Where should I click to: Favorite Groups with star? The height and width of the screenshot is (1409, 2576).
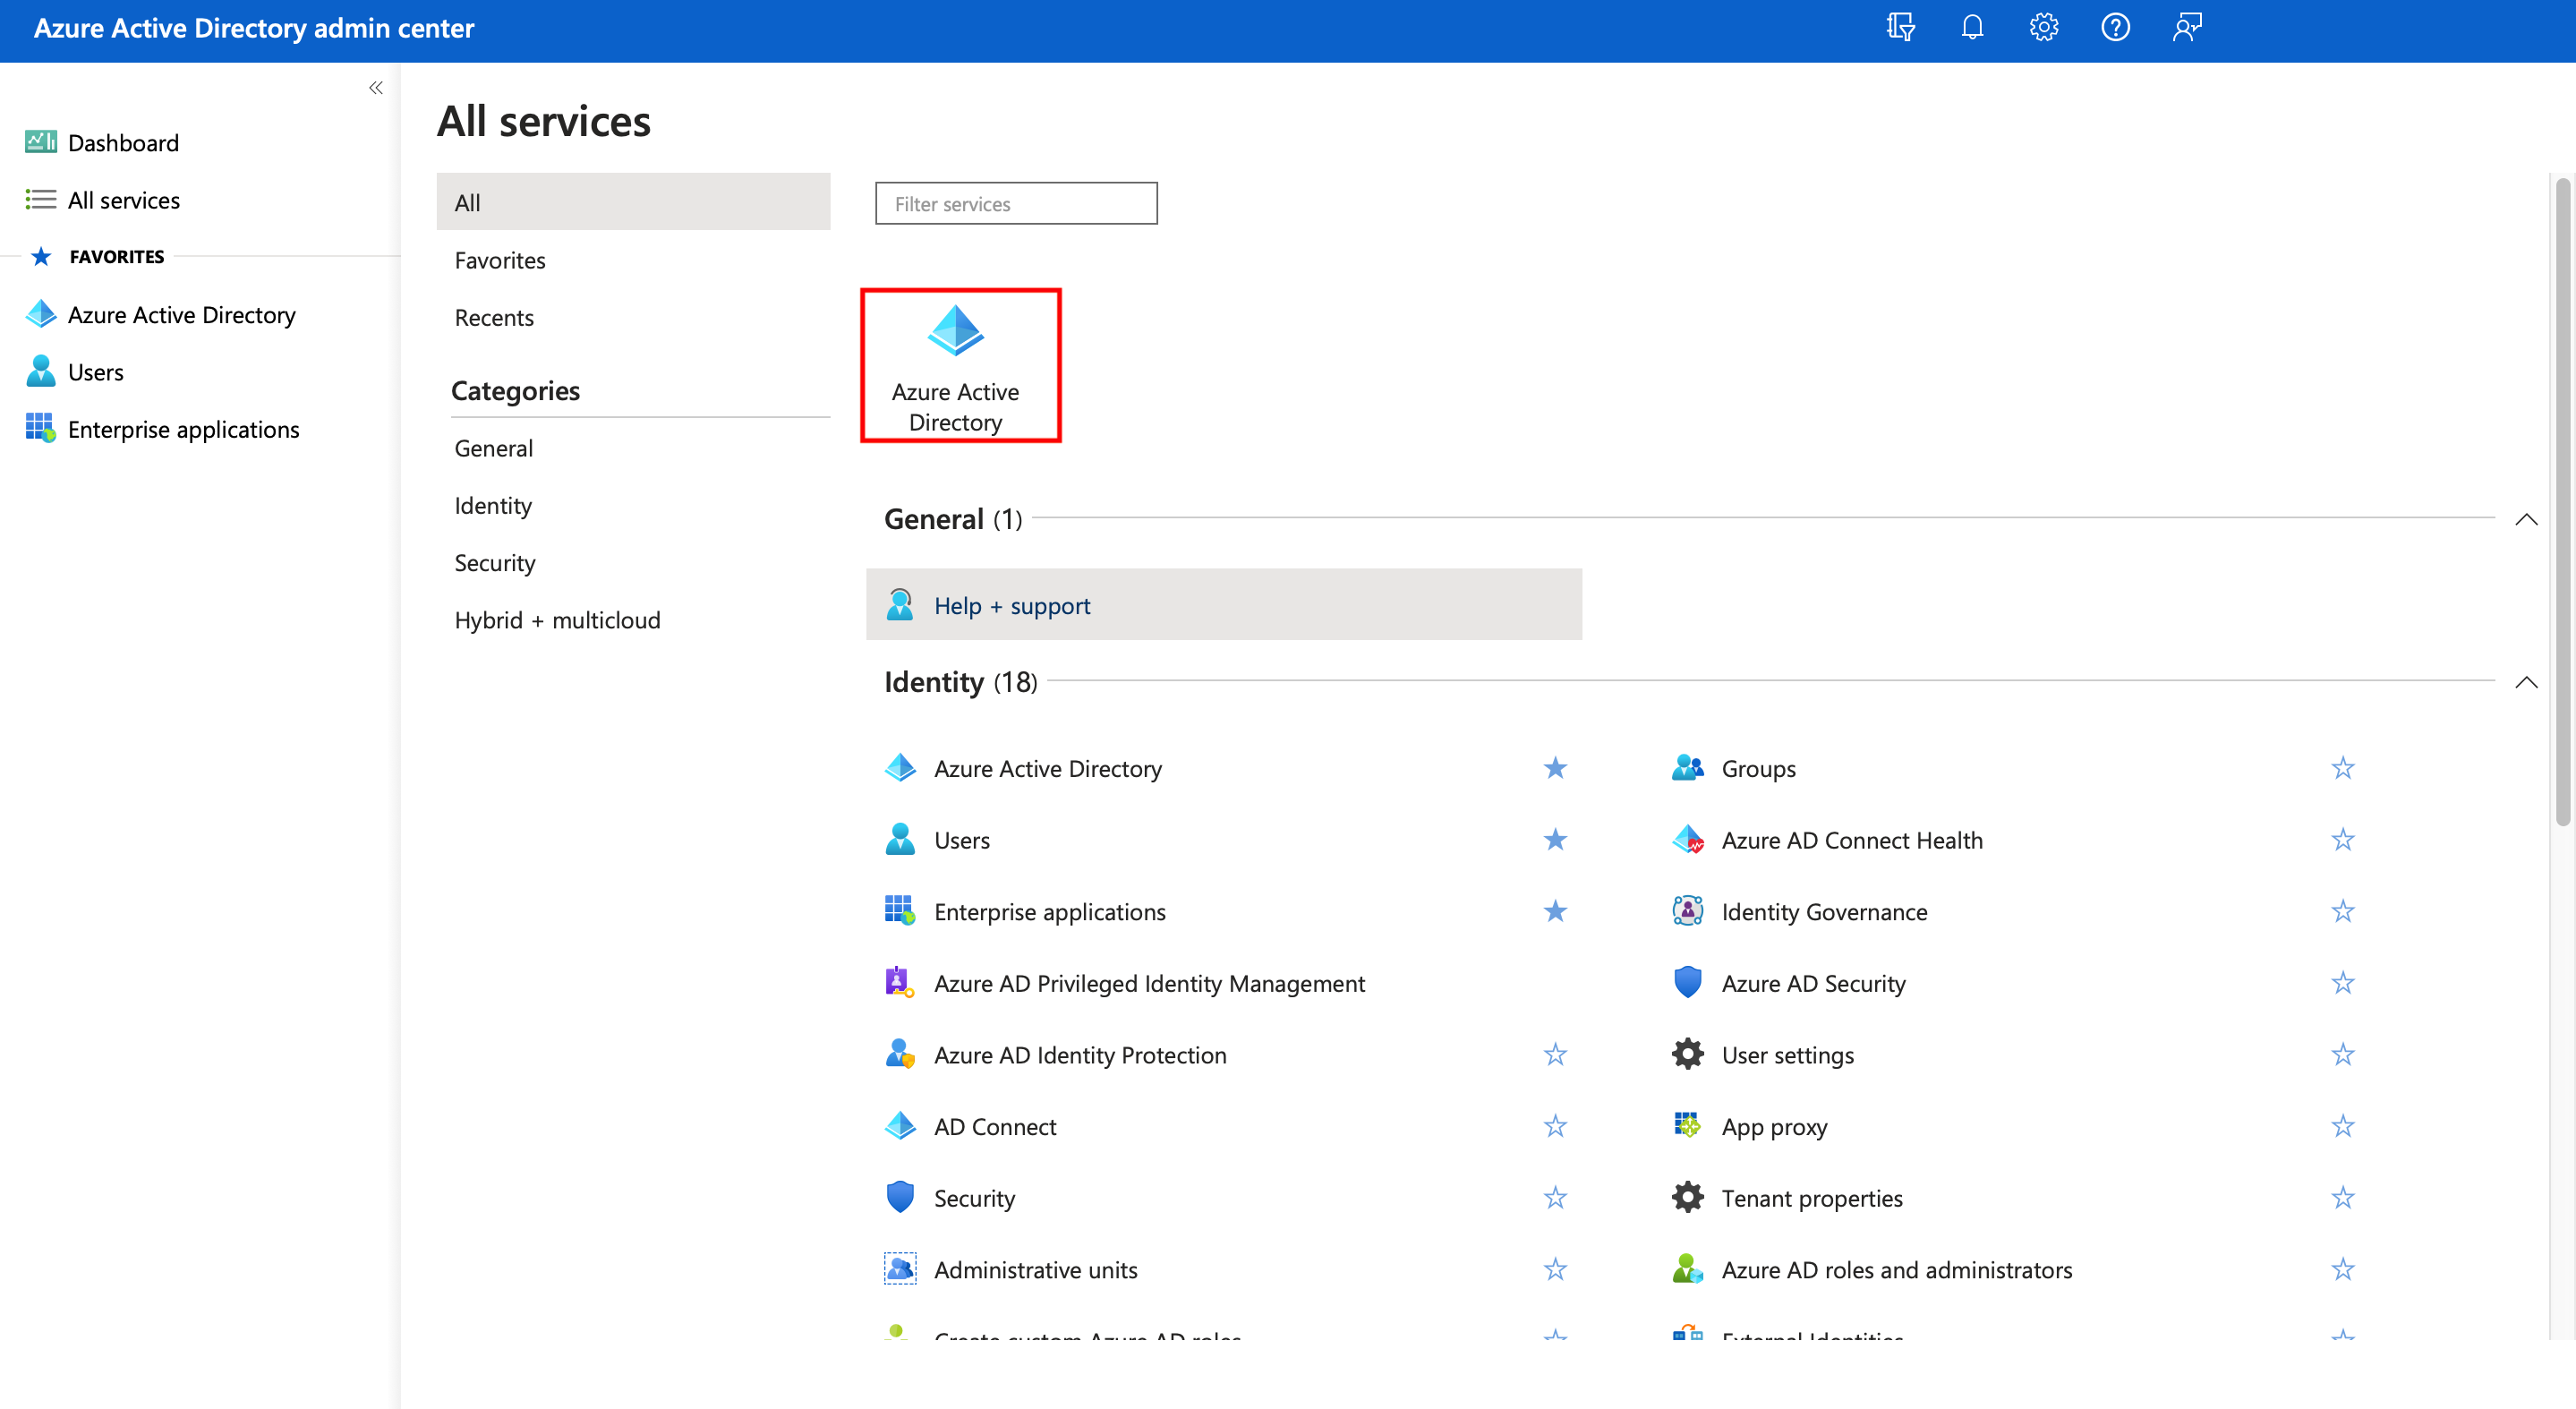click(x=2342, y=768)
